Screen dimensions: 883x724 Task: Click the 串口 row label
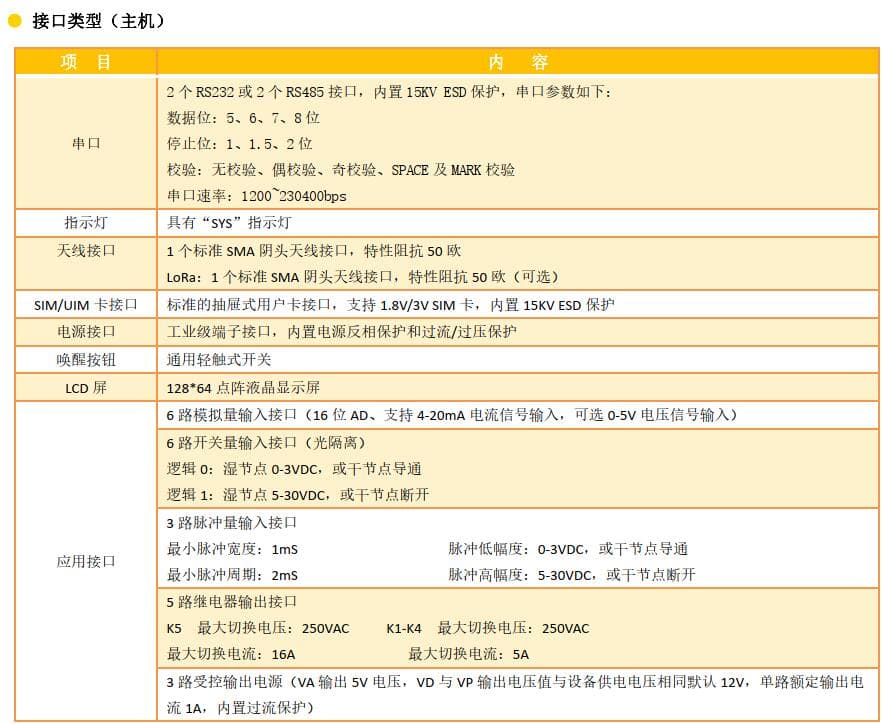coord(86,143)
